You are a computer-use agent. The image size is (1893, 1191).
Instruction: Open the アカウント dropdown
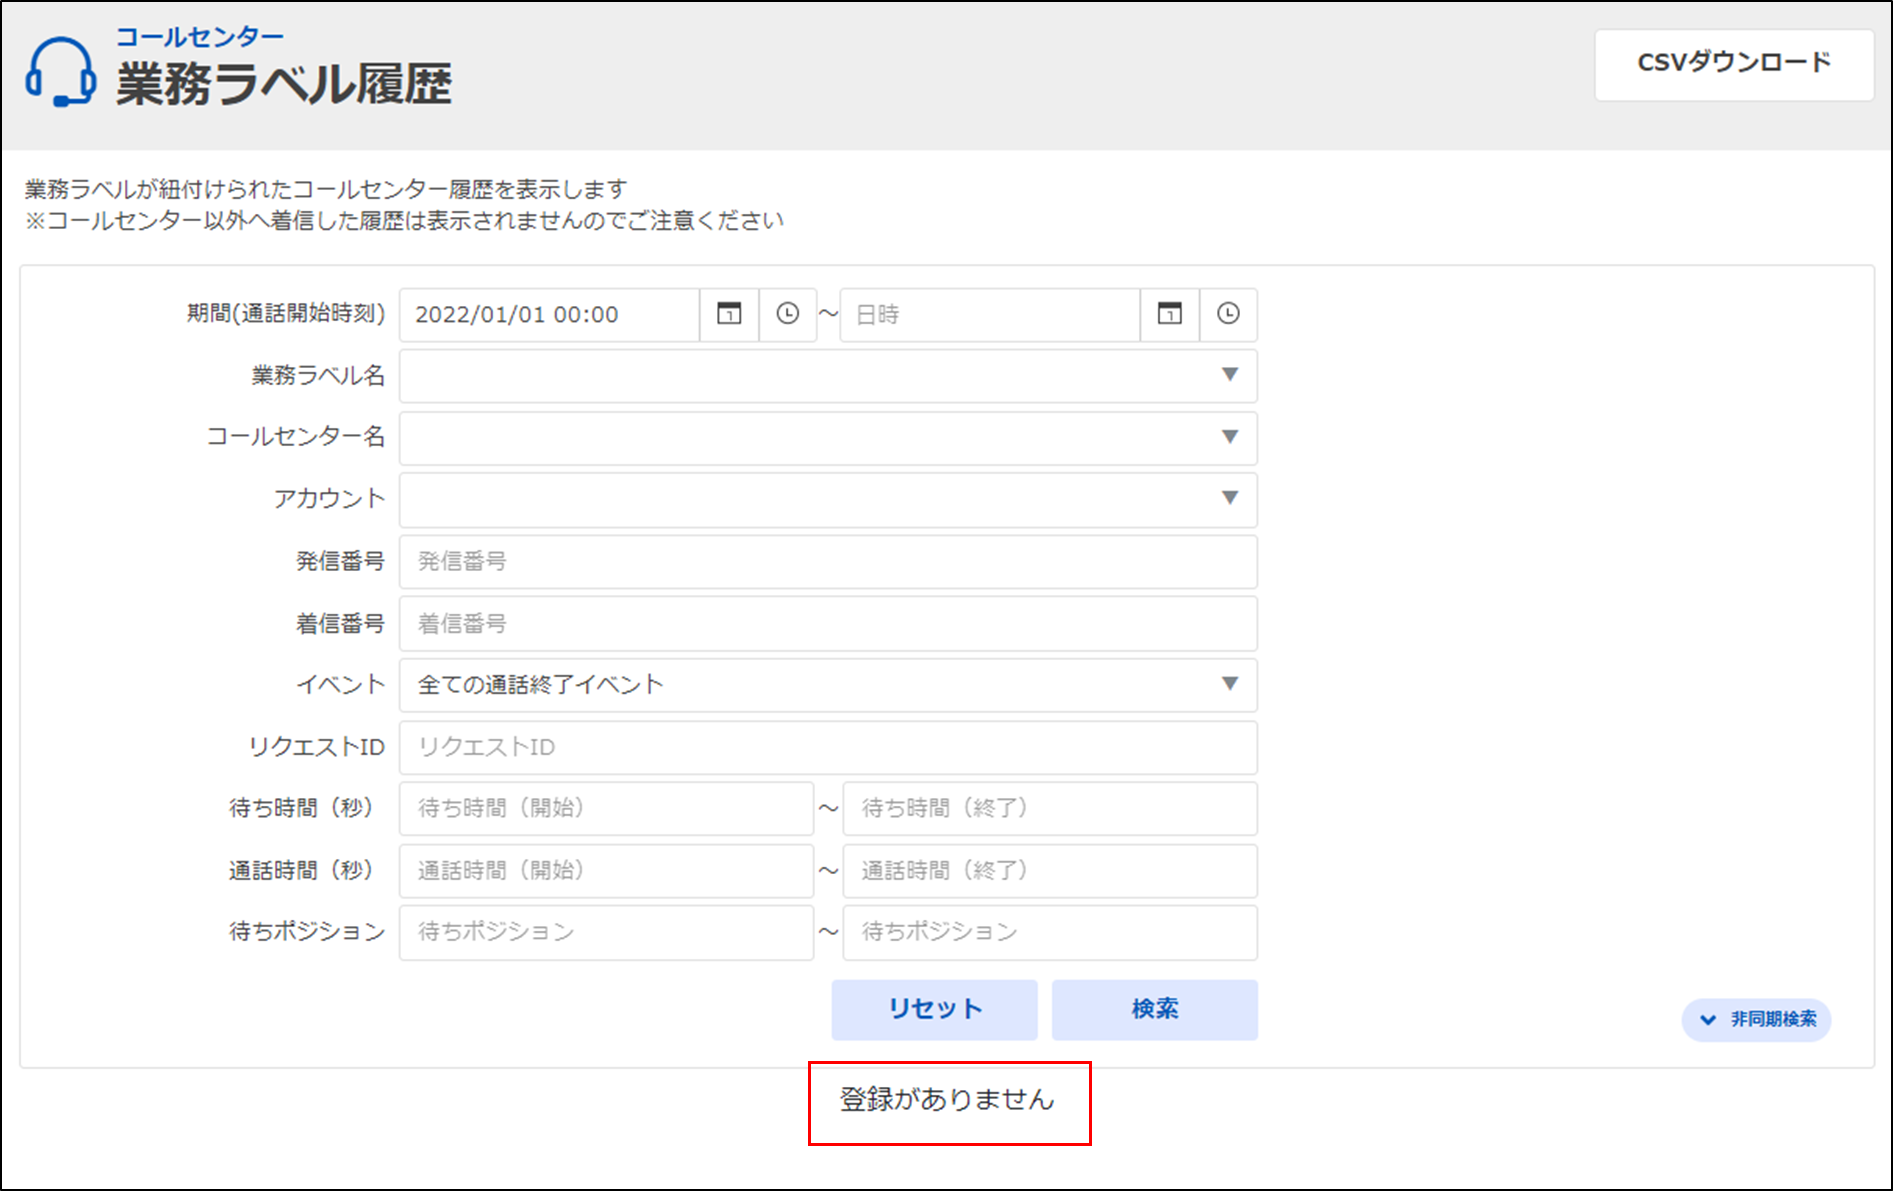pyautogui.click(x=828, y=499)
